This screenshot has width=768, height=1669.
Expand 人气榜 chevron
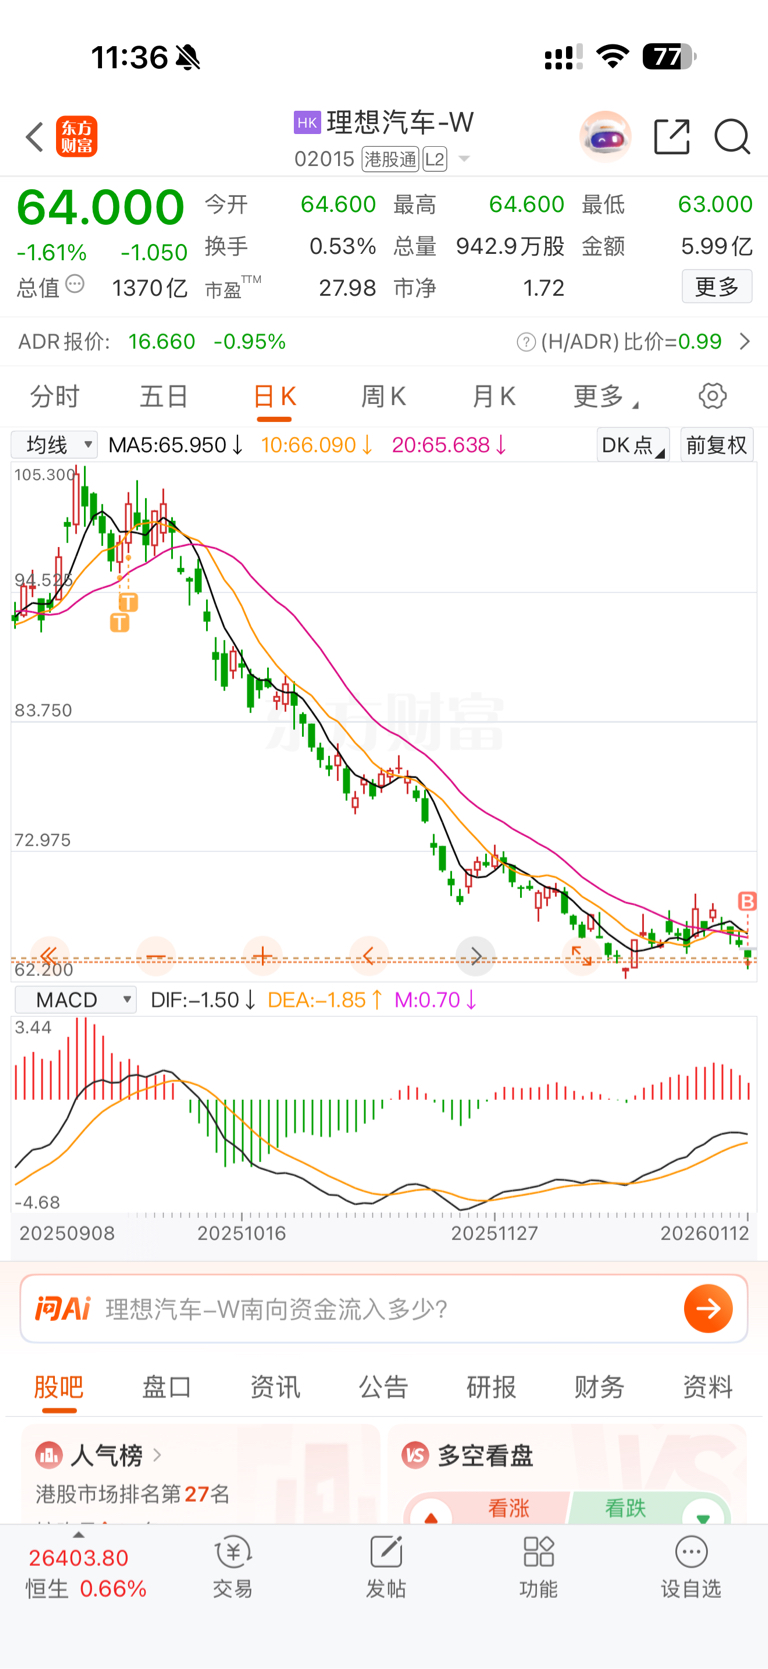click(x=157, y=1455)
